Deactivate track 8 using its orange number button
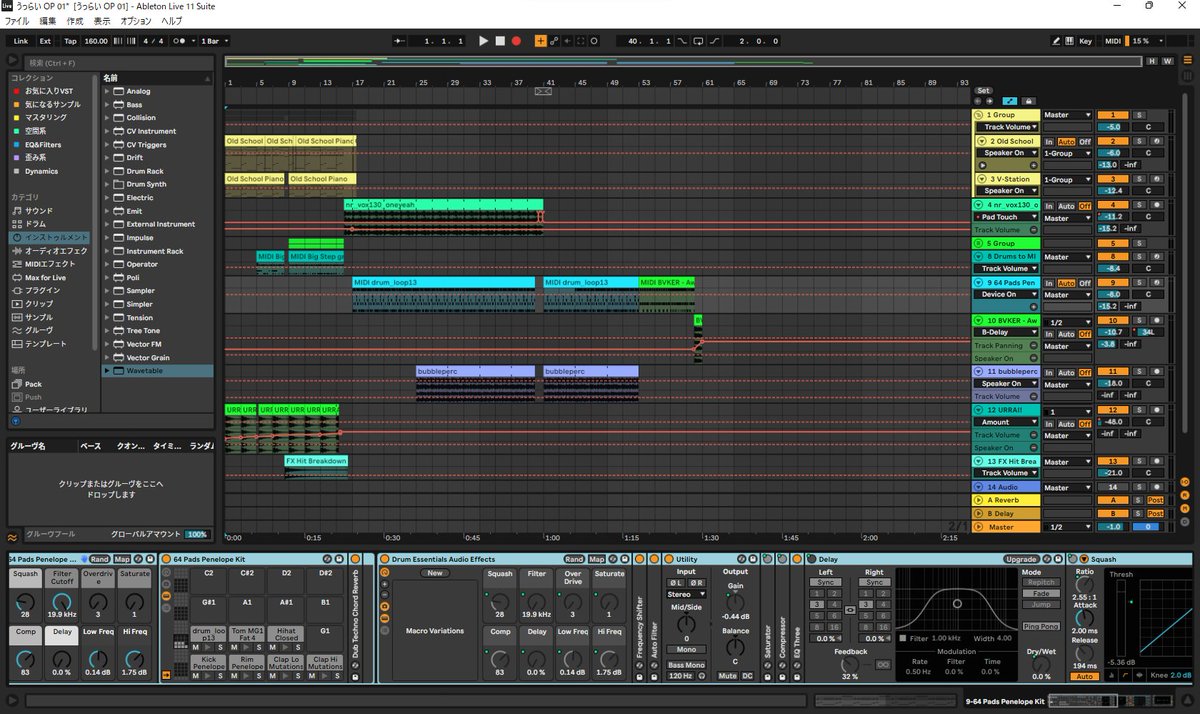 coord(1112,256)
